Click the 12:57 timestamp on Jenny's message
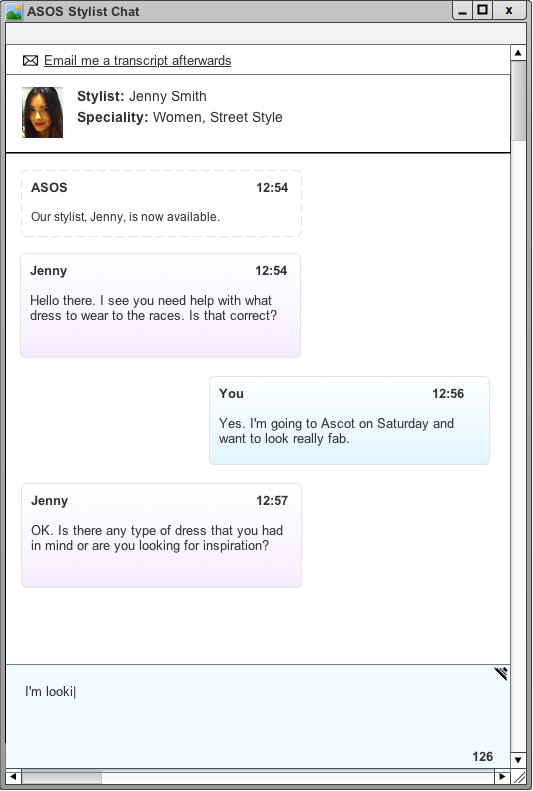 [272, 500]
